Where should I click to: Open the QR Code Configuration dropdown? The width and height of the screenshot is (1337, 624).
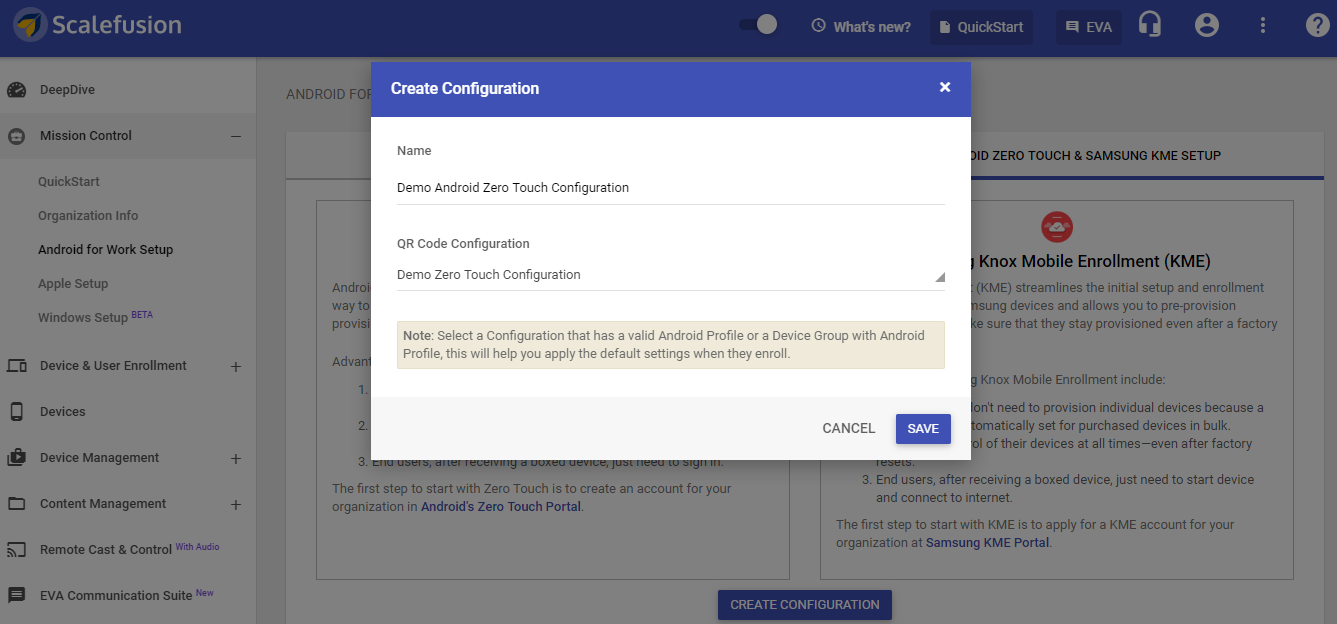pyautogui.click(x=671, y=275)
